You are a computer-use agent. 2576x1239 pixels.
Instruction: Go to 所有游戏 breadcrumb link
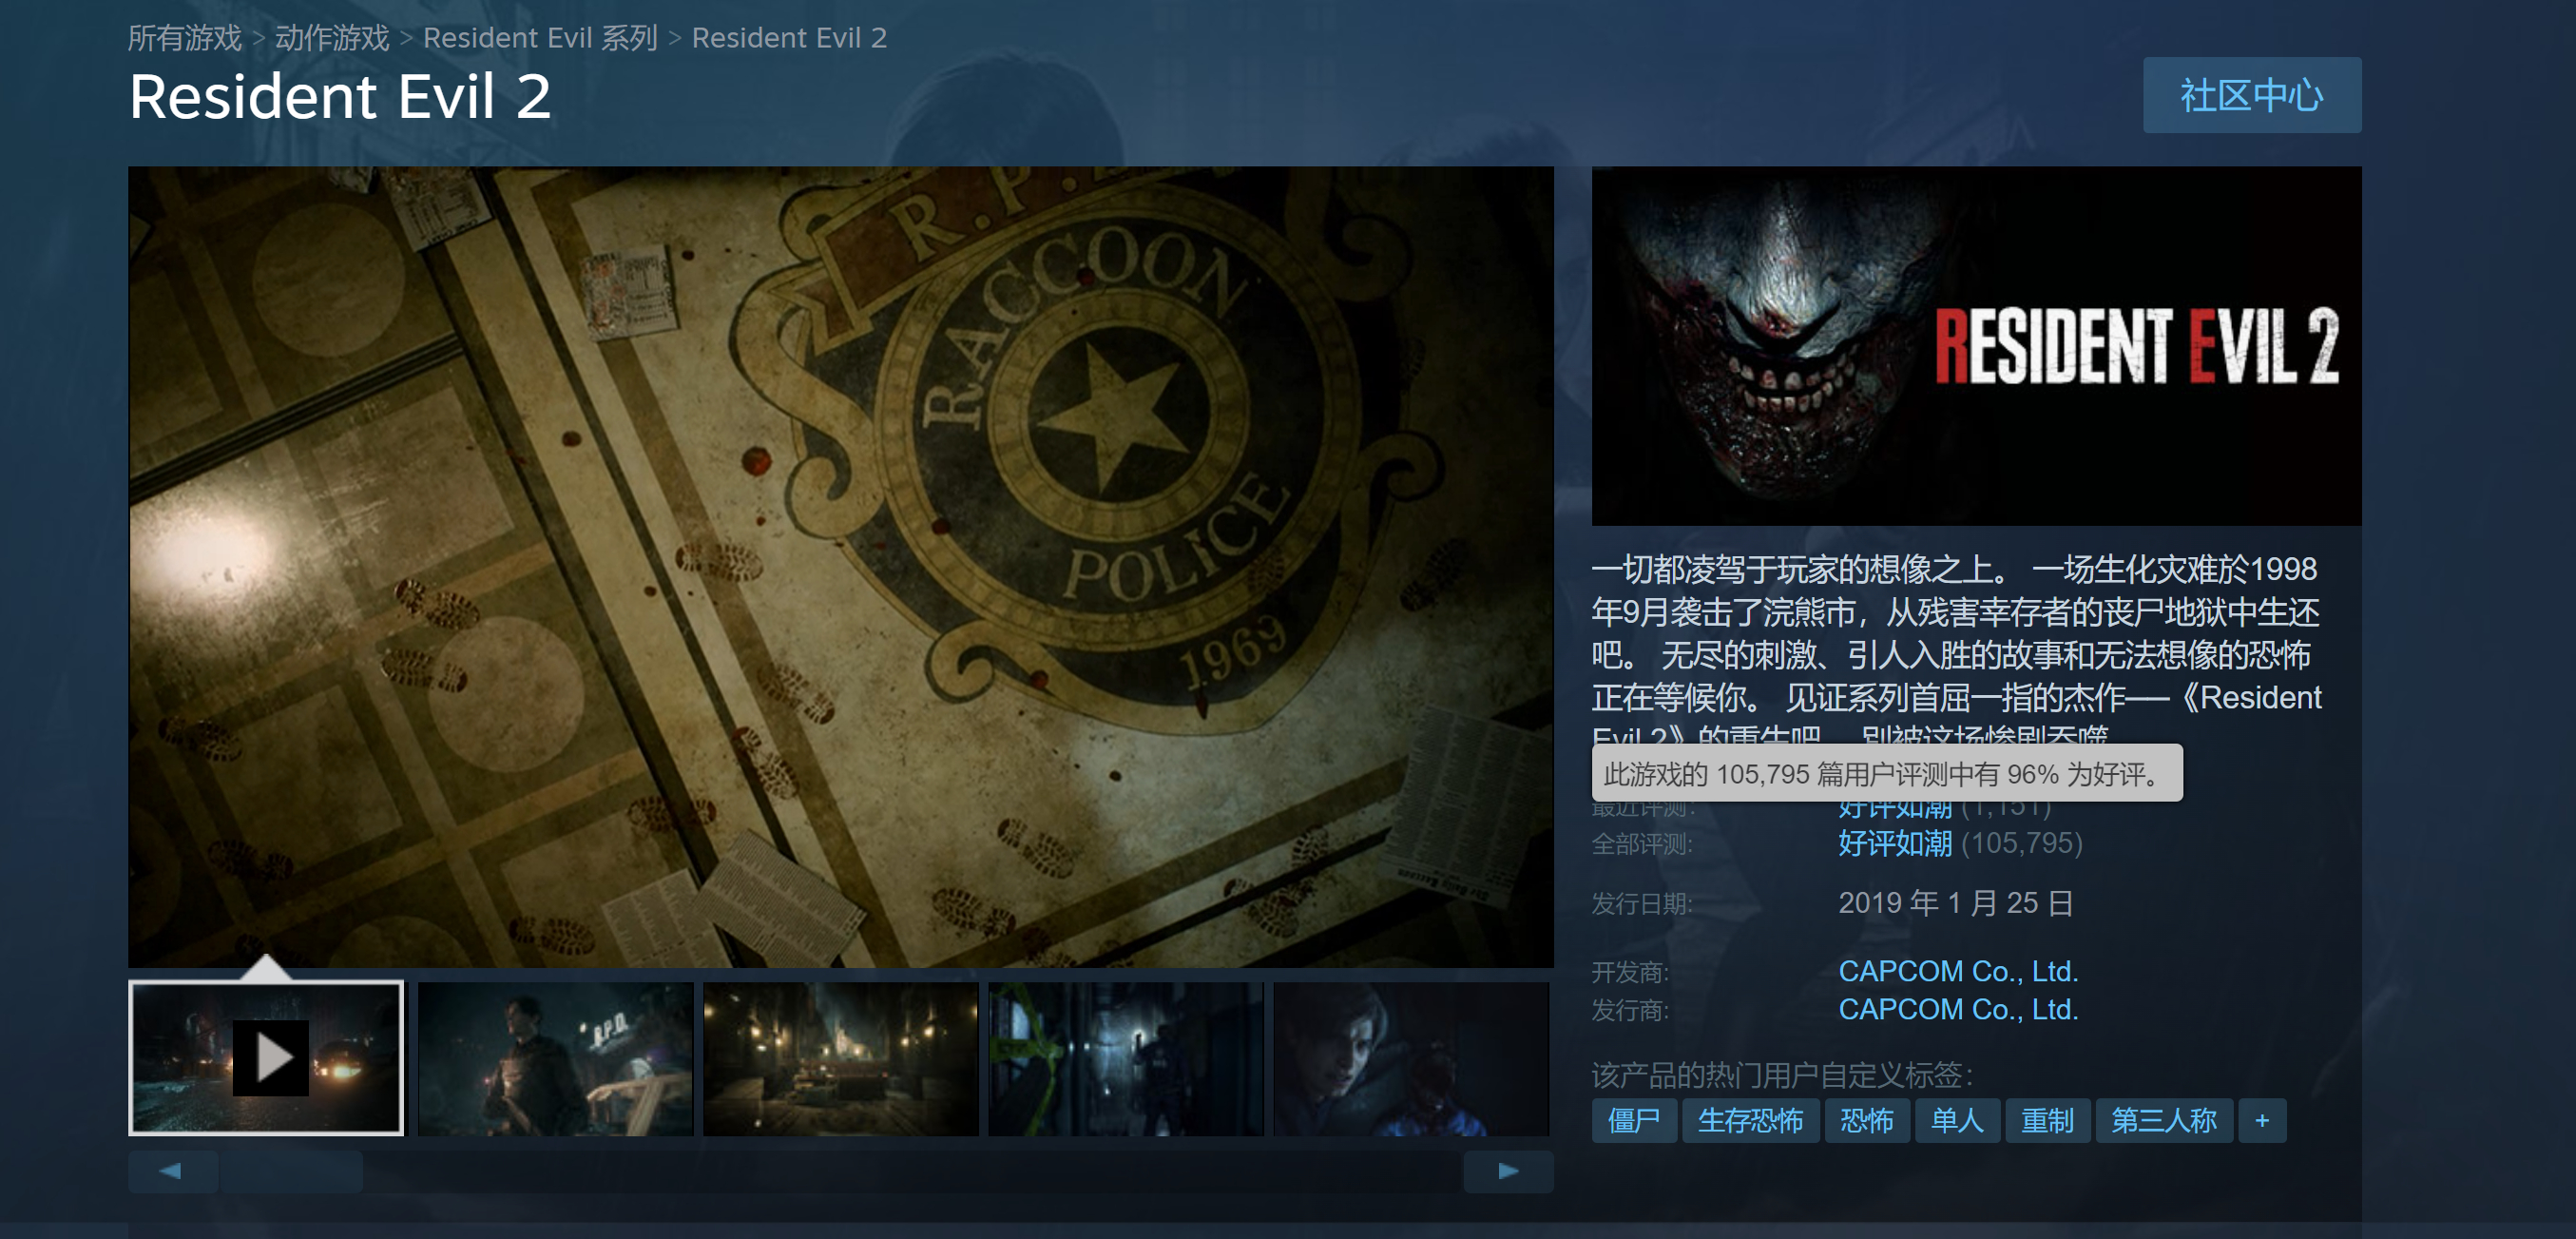point(185,38)
